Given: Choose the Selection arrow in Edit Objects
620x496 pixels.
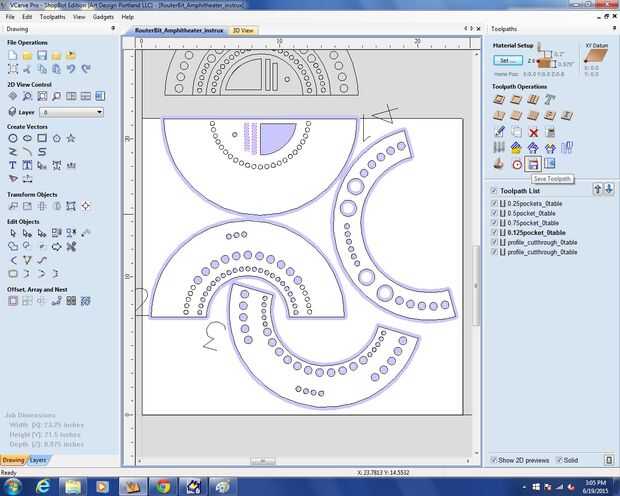Looking at the screenshot, I should (13, 233).
